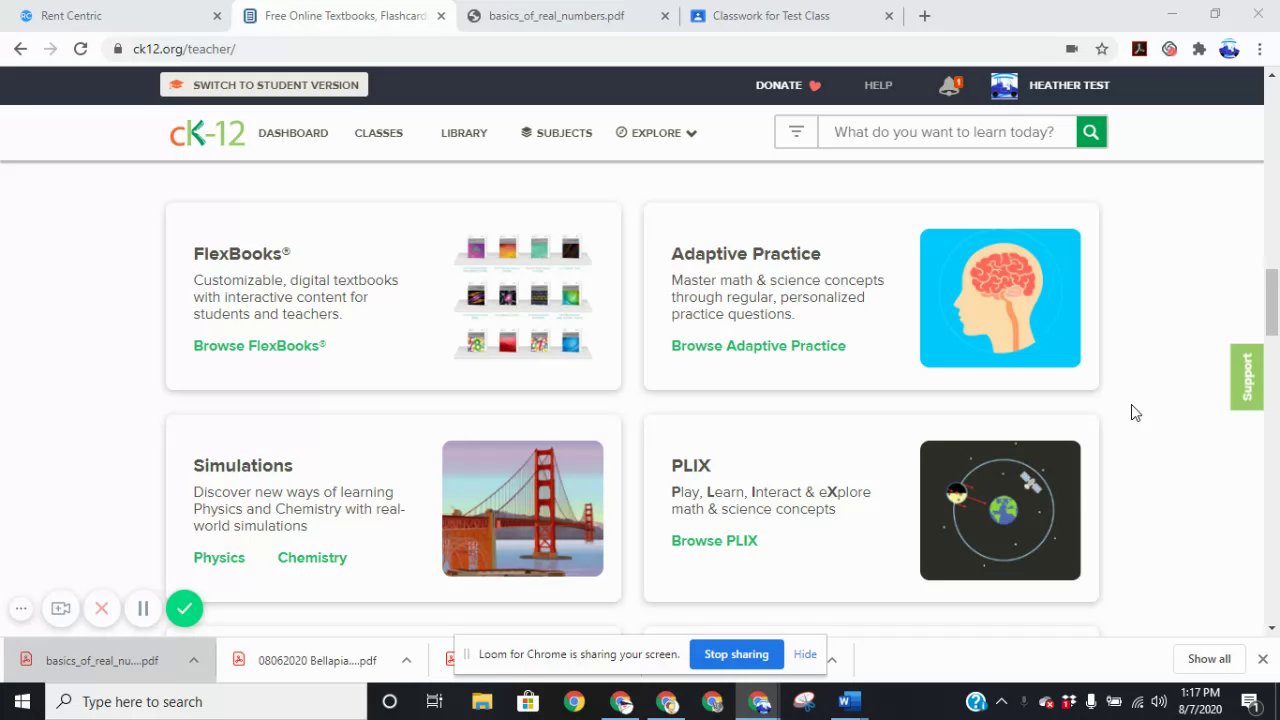Image resolution: width=1280 pixels, height=720 pixels.
Task: Hide the Loom sharing notification
Action: click(x=805, y=654)
